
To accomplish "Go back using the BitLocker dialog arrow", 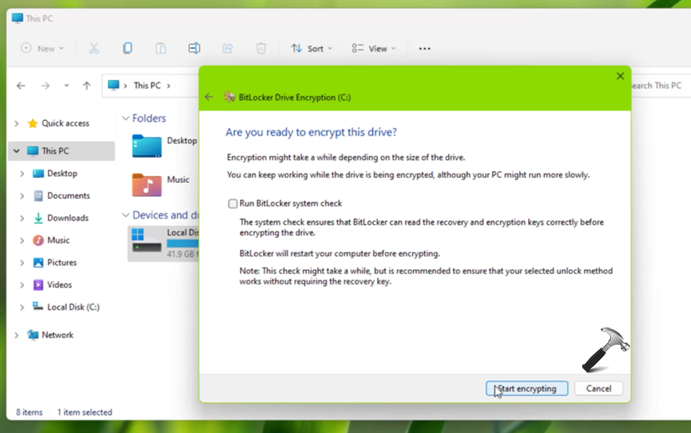I will pos(209,97).
